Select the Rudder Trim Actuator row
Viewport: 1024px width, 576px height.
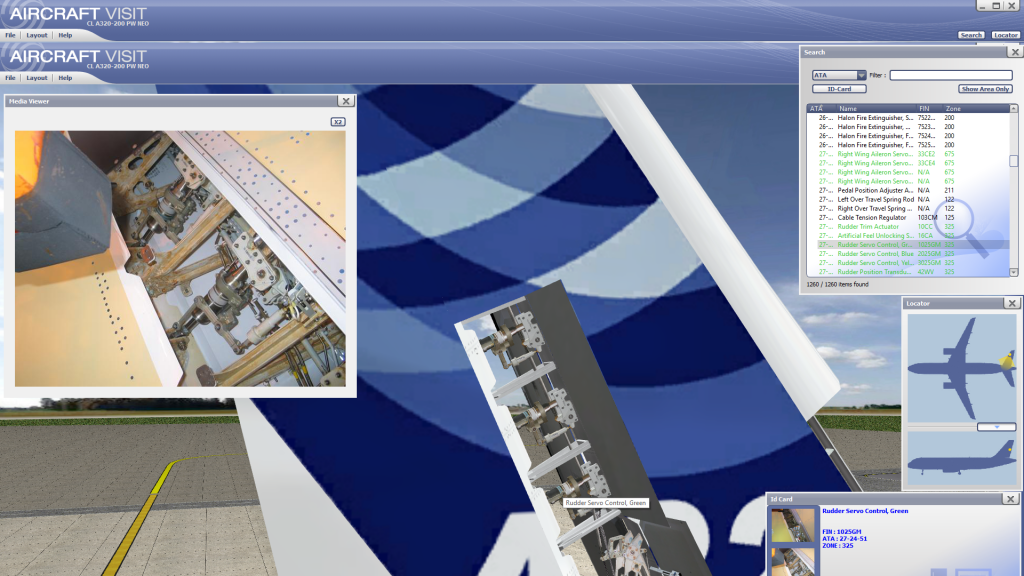[x=909, y=227]
